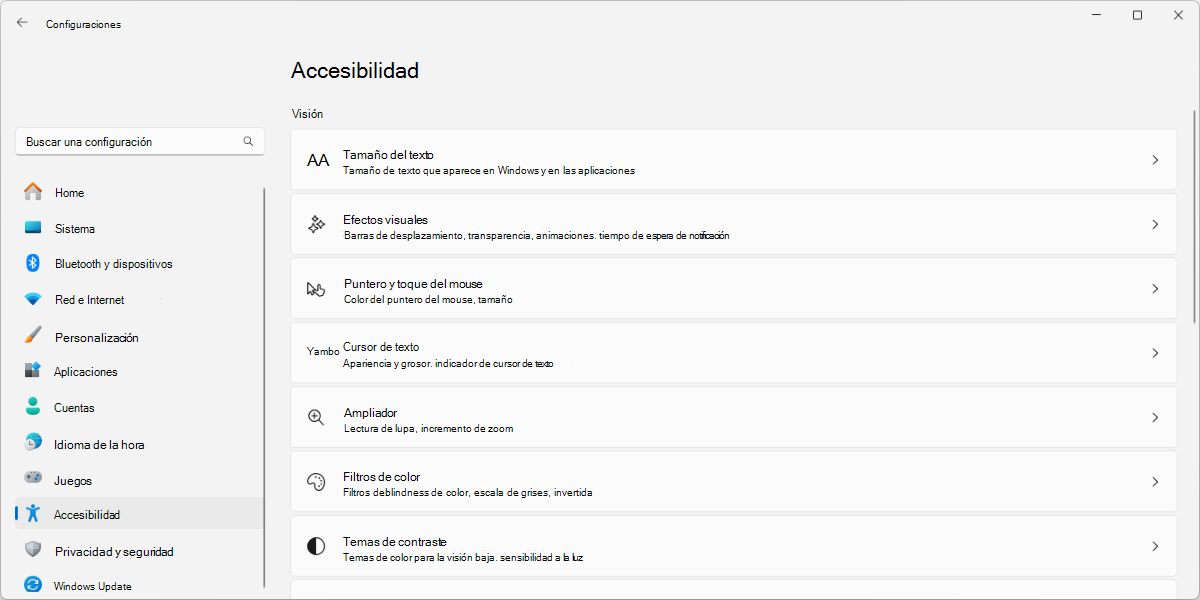Click the Bluetooth icon in sidebar

(x=33, y=263)
